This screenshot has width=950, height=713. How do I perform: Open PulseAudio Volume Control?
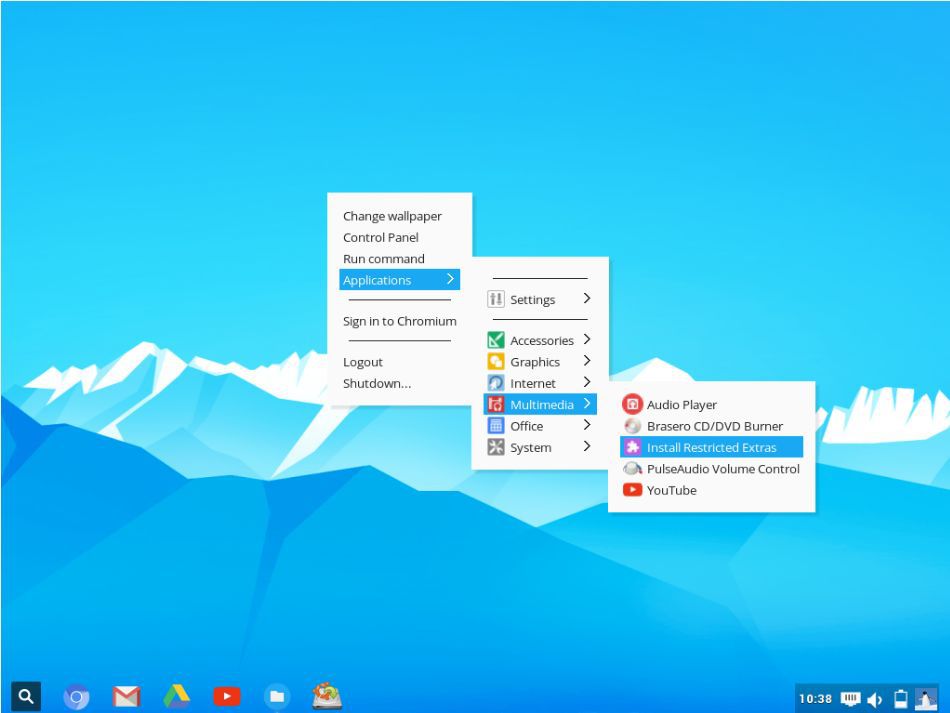click(724, 469)
